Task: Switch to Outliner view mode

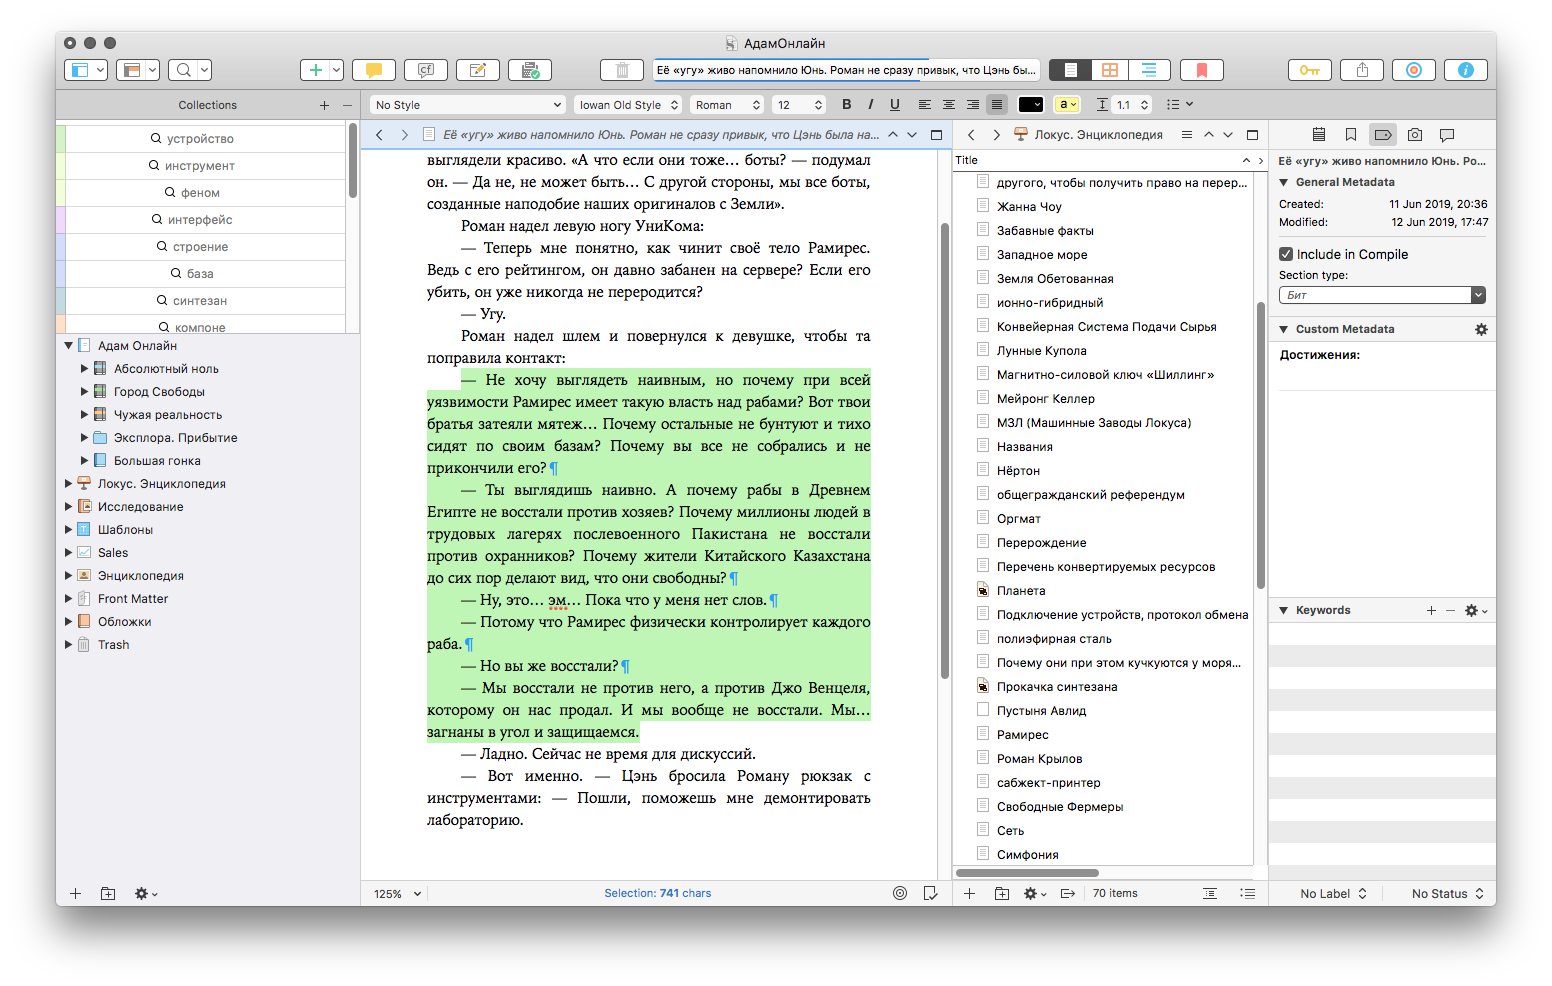Action: tap(1148, 70)
